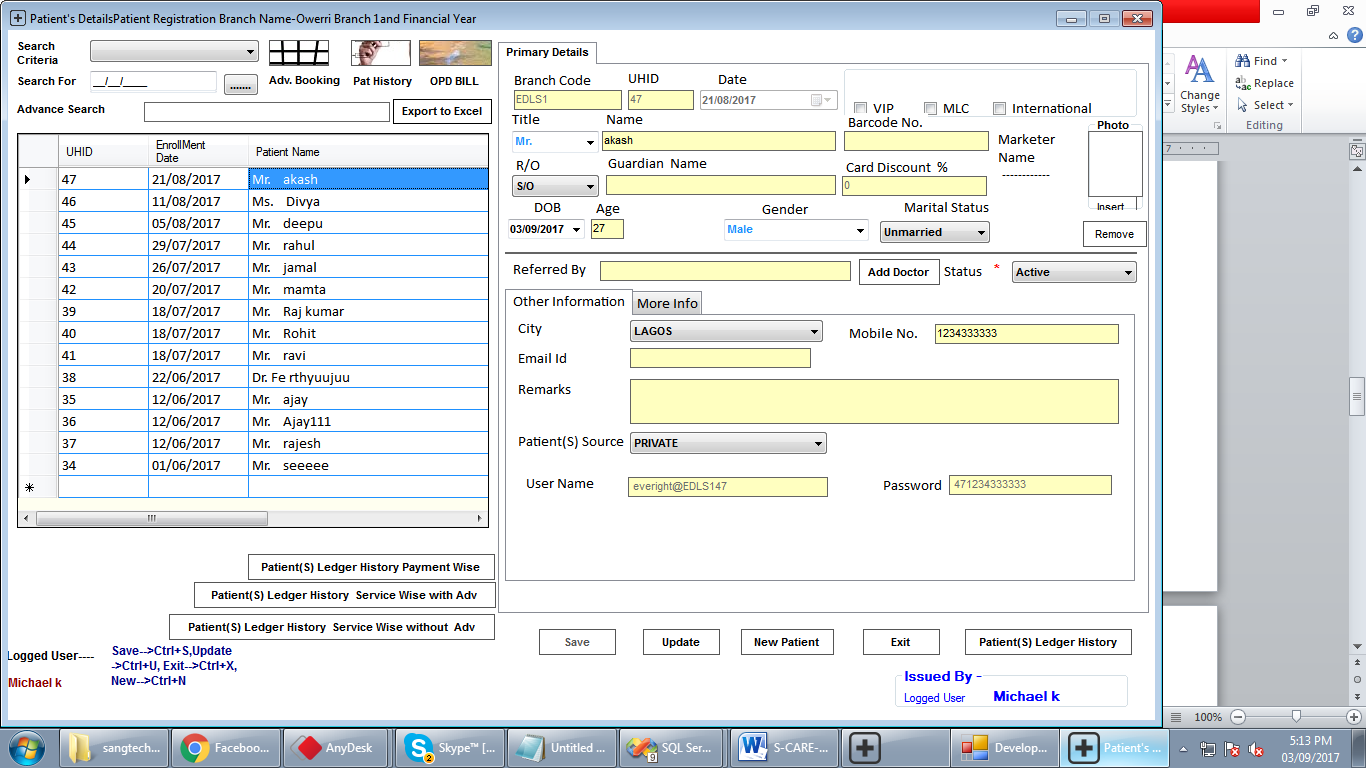Open the DOB date picker dropdown

click(577, 229)
